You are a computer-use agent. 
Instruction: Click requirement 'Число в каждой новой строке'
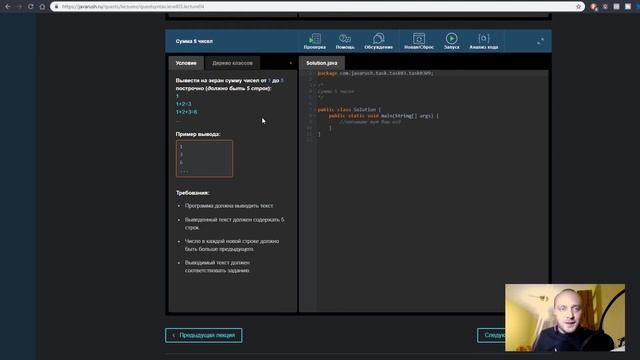click(232, 245)
